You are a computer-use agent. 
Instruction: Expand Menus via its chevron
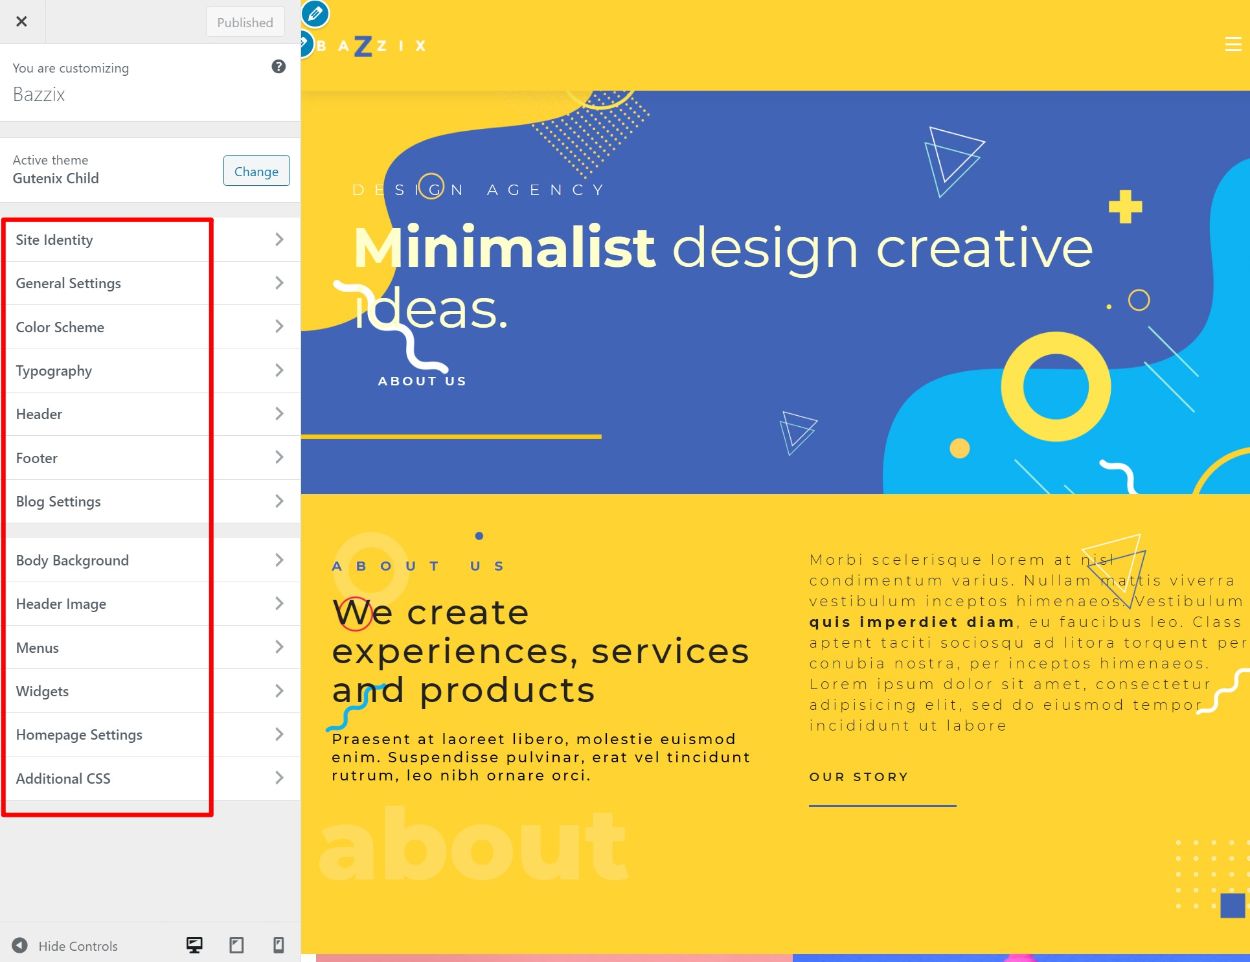pyautogui.click(x=279, y=647)
